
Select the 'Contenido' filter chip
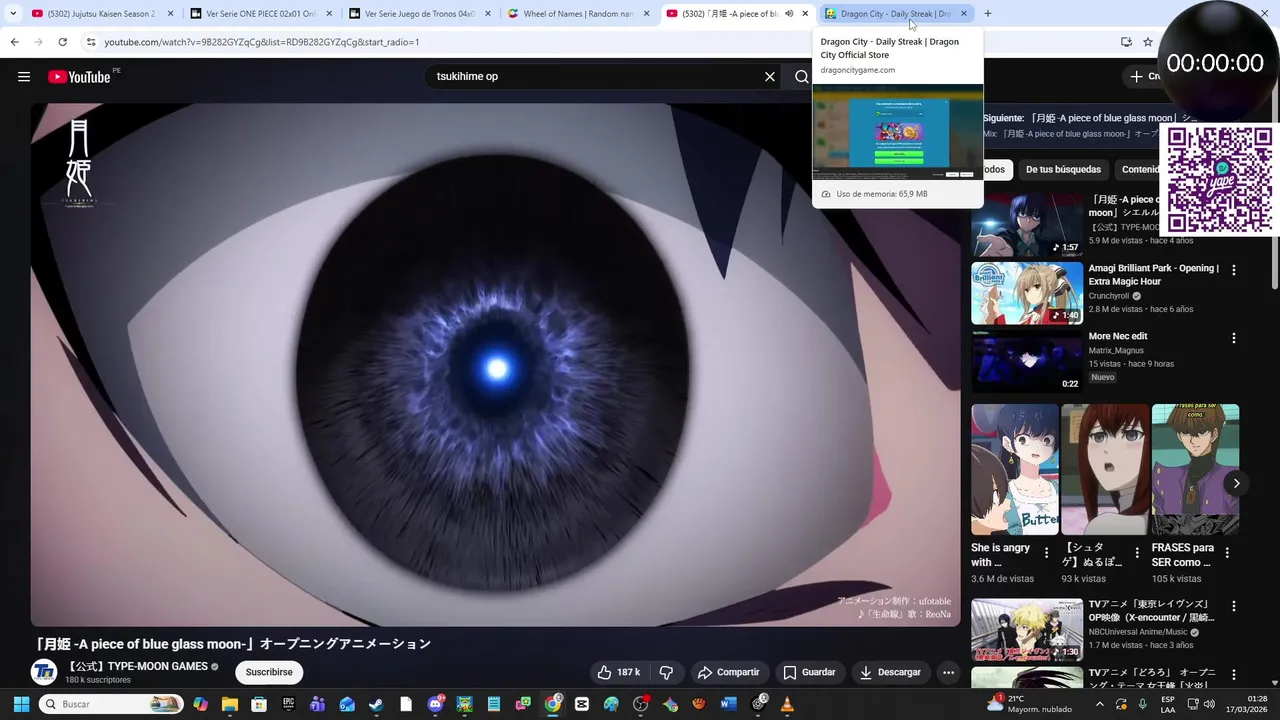point(1138,169)
